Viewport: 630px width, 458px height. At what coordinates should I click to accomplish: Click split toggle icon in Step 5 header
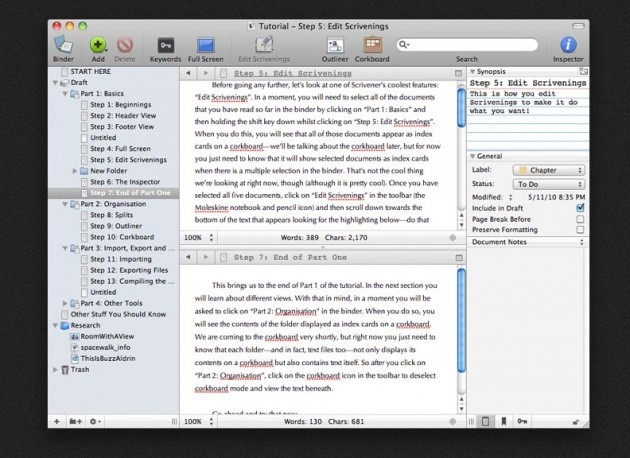(x=458, y=73)
